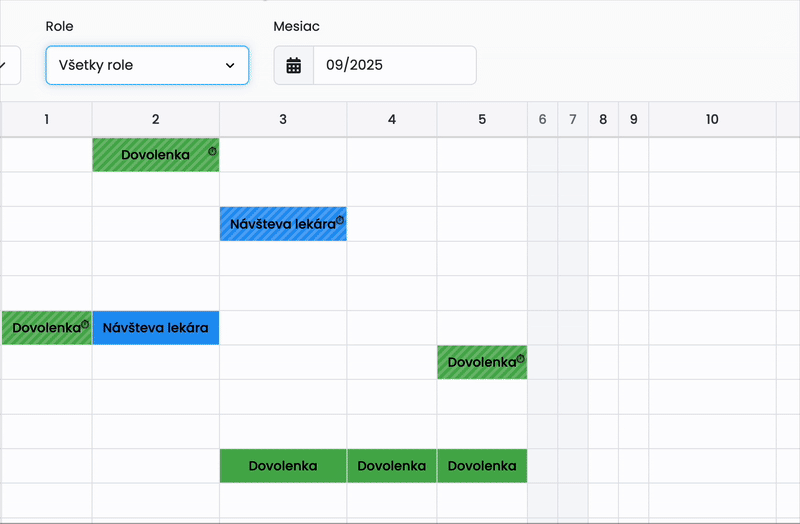Select day 10 column header
This screenshot has height=524, width=800.
pos(712,120)
